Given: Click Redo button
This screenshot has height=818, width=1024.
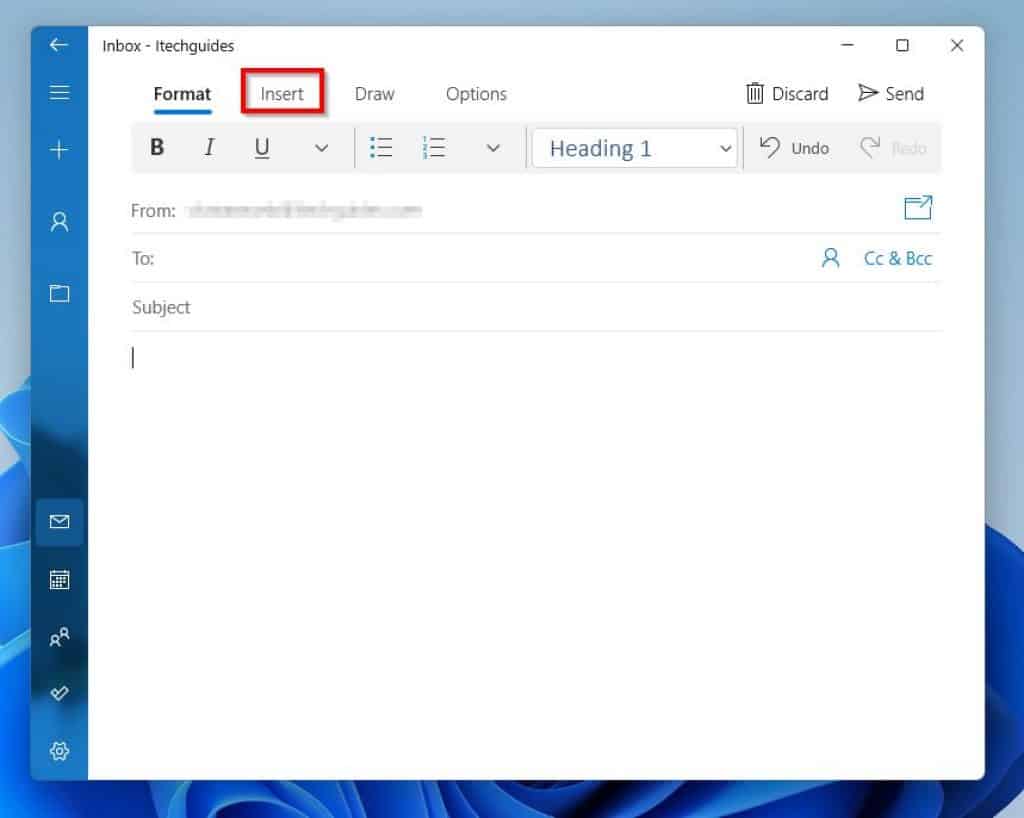Looking at the screenshot, I should pos(893,148).
